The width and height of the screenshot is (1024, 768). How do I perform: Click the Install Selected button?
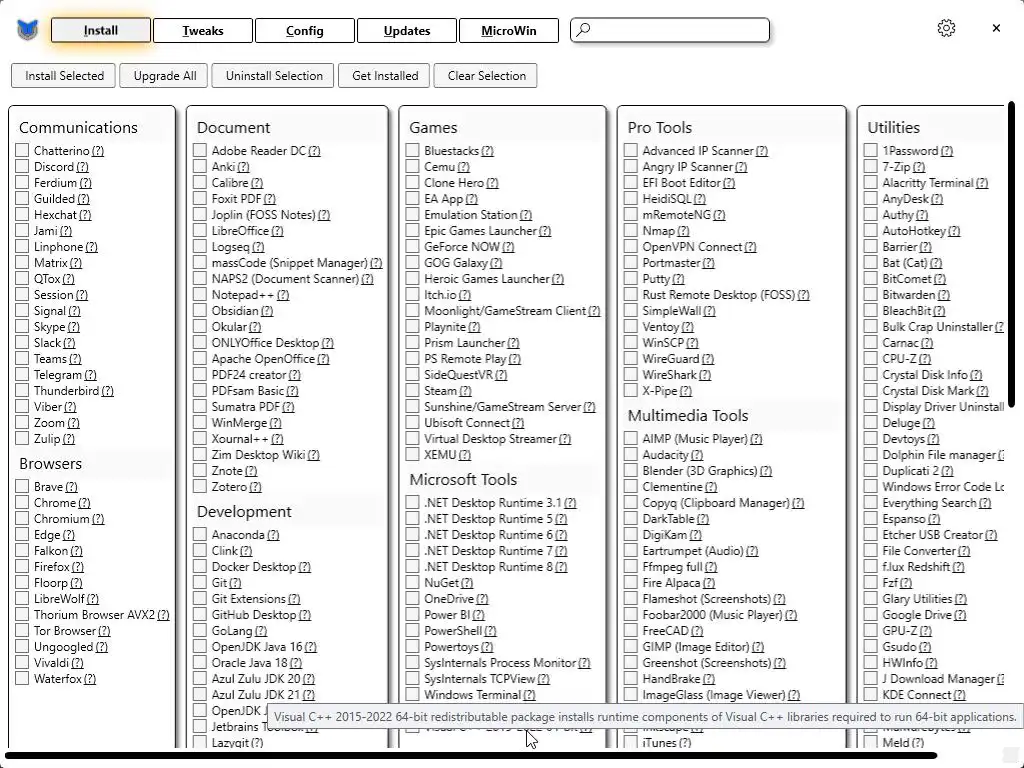[x=64, y=76]
